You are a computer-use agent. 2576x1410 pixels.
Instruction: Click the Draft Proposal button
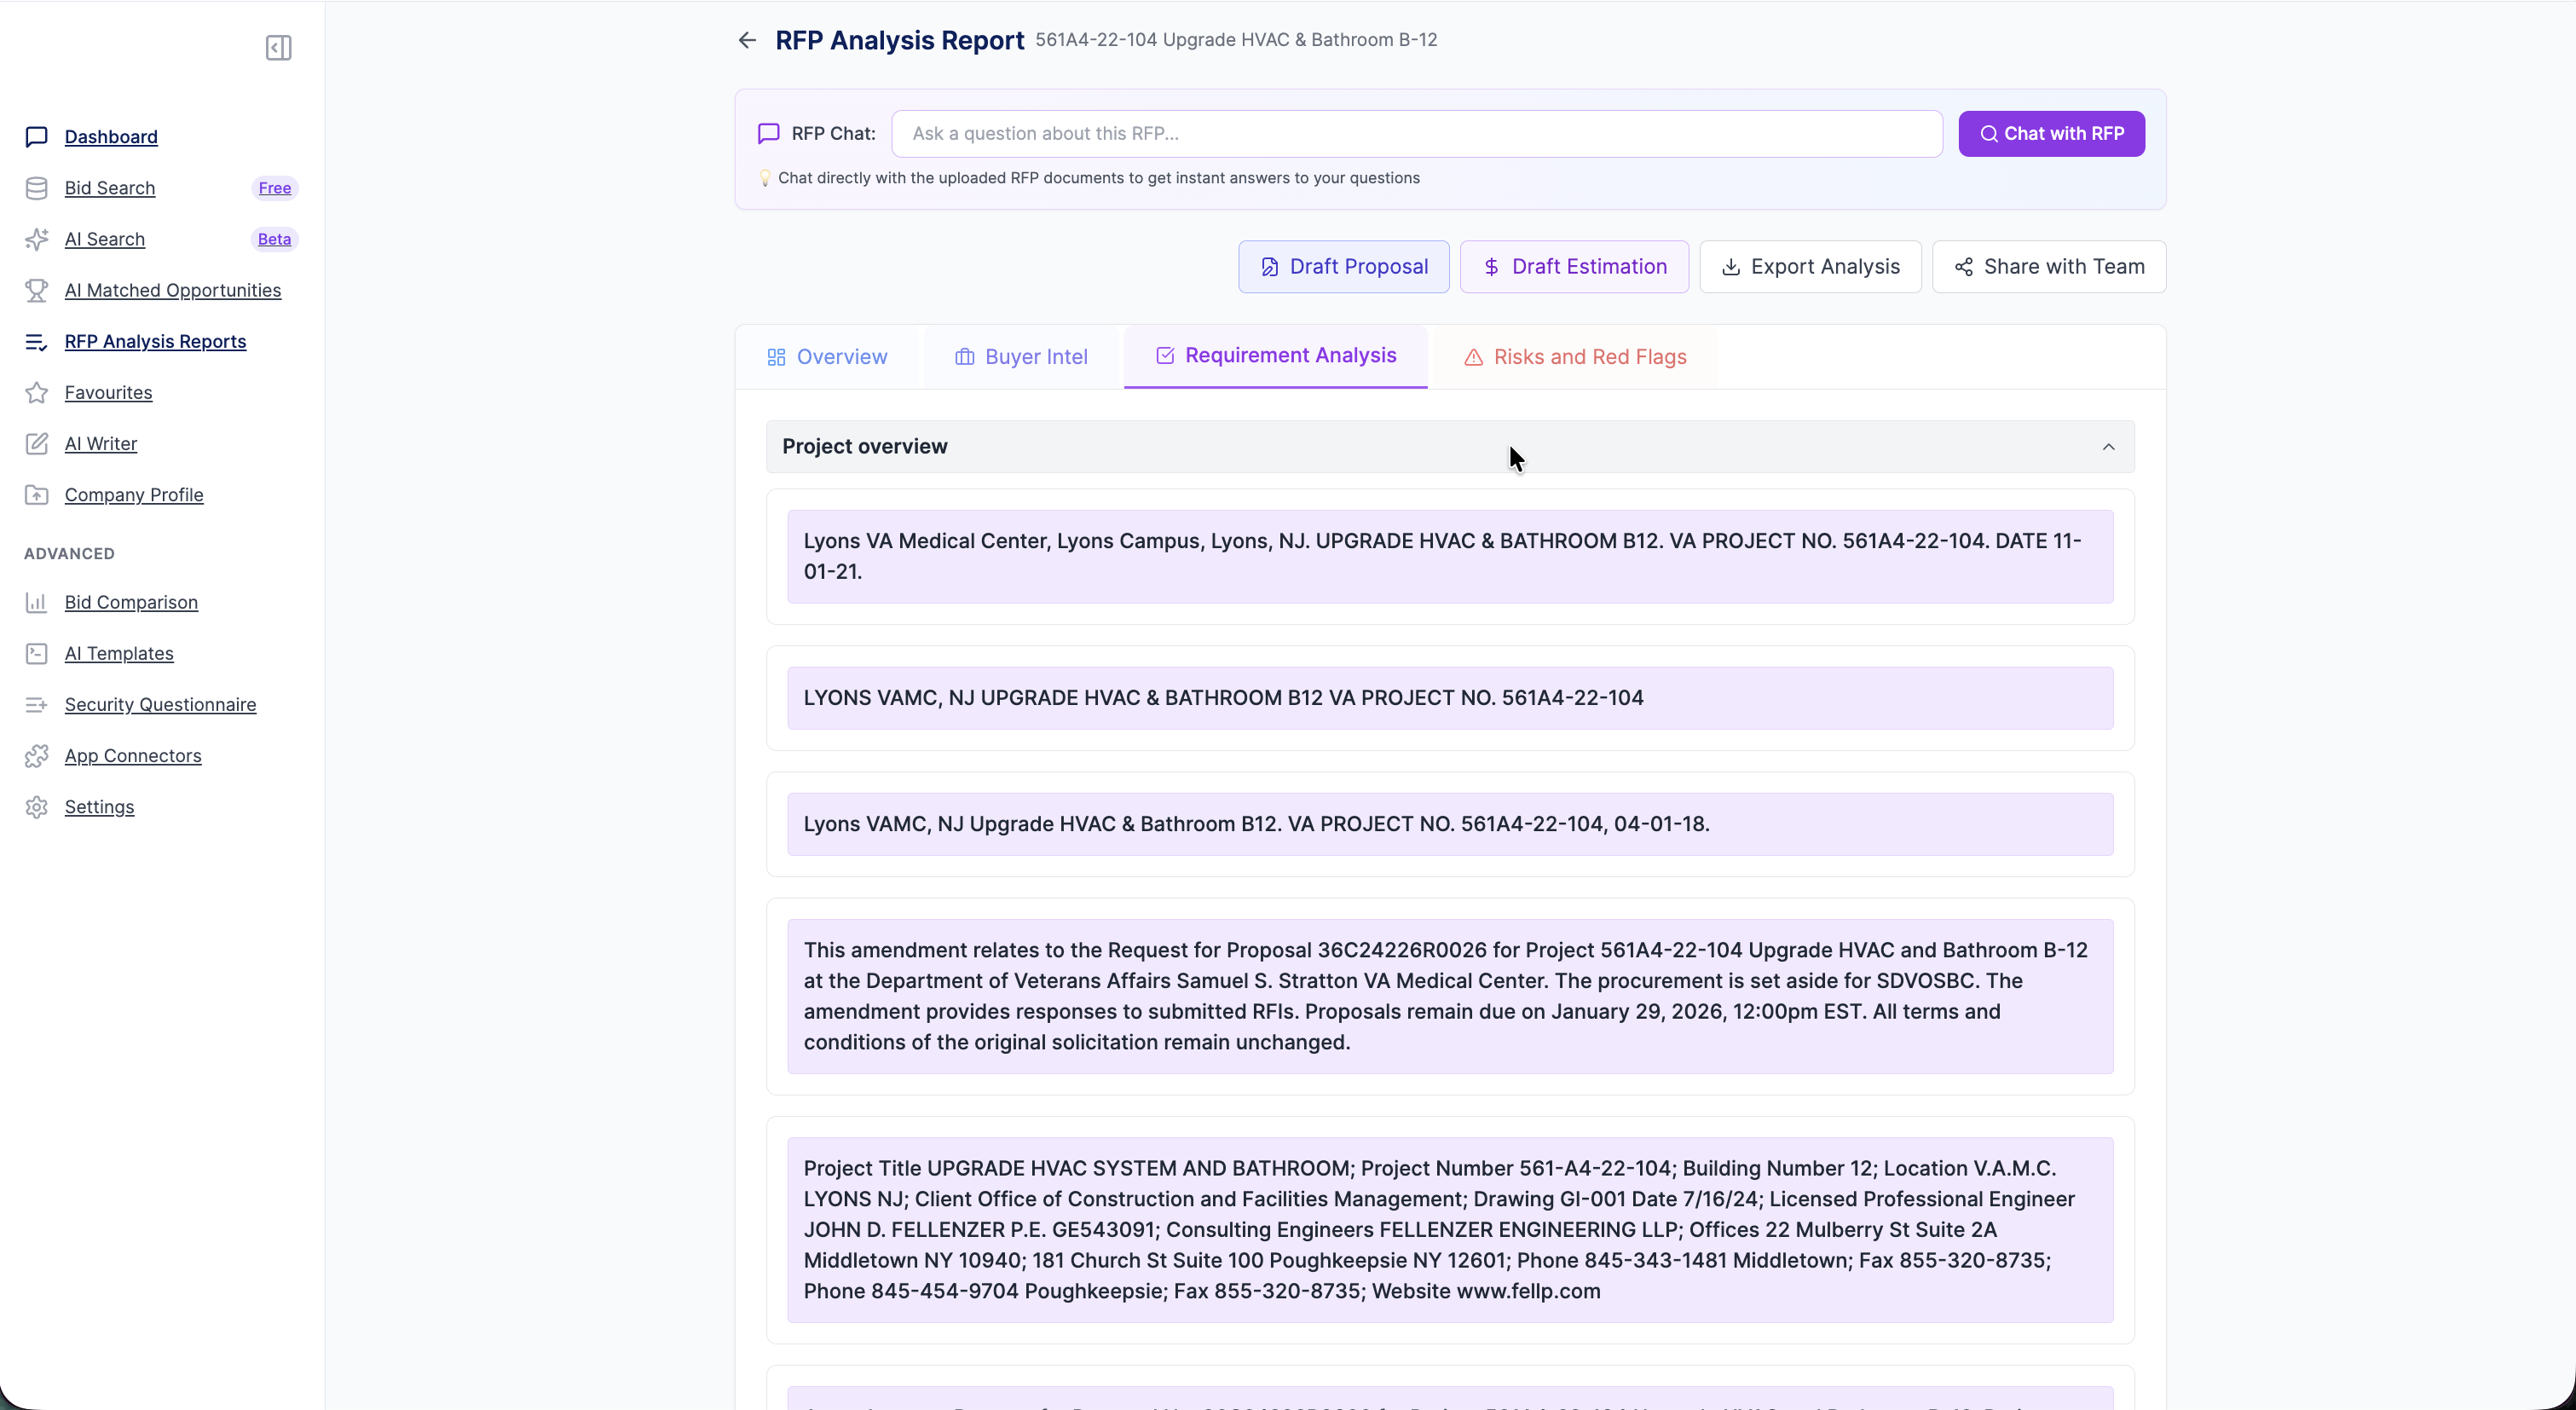[1343, 267]
